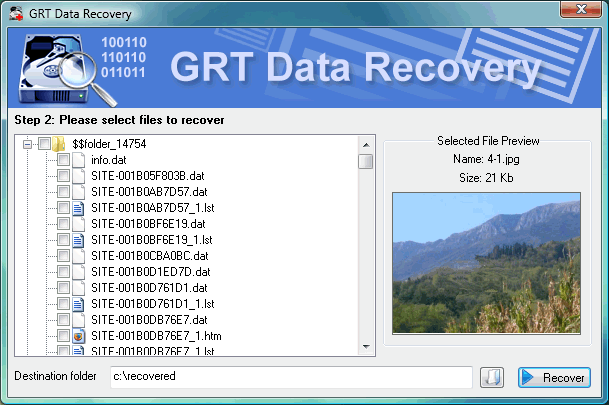Viewport: 609px width, 405px height.
Task: Select SITE-001B0CBA0BC.dat file name
Action: pos(150,256)
